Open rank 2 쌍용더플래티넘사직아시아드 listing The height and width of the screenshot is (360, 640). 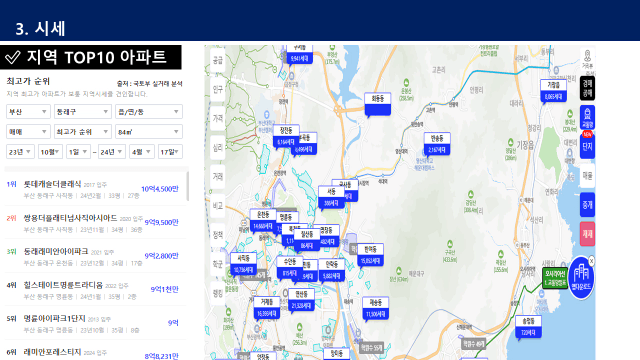click(94, 223)
